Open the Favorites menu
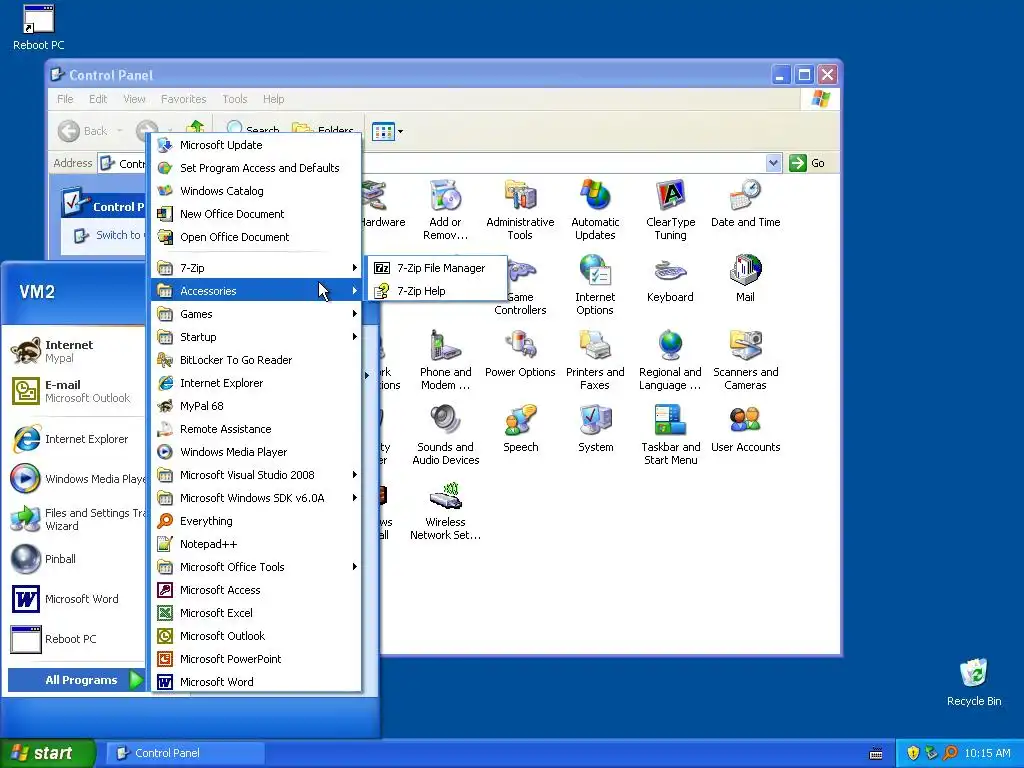This screenshot has height=768, width=1024. 184,99
